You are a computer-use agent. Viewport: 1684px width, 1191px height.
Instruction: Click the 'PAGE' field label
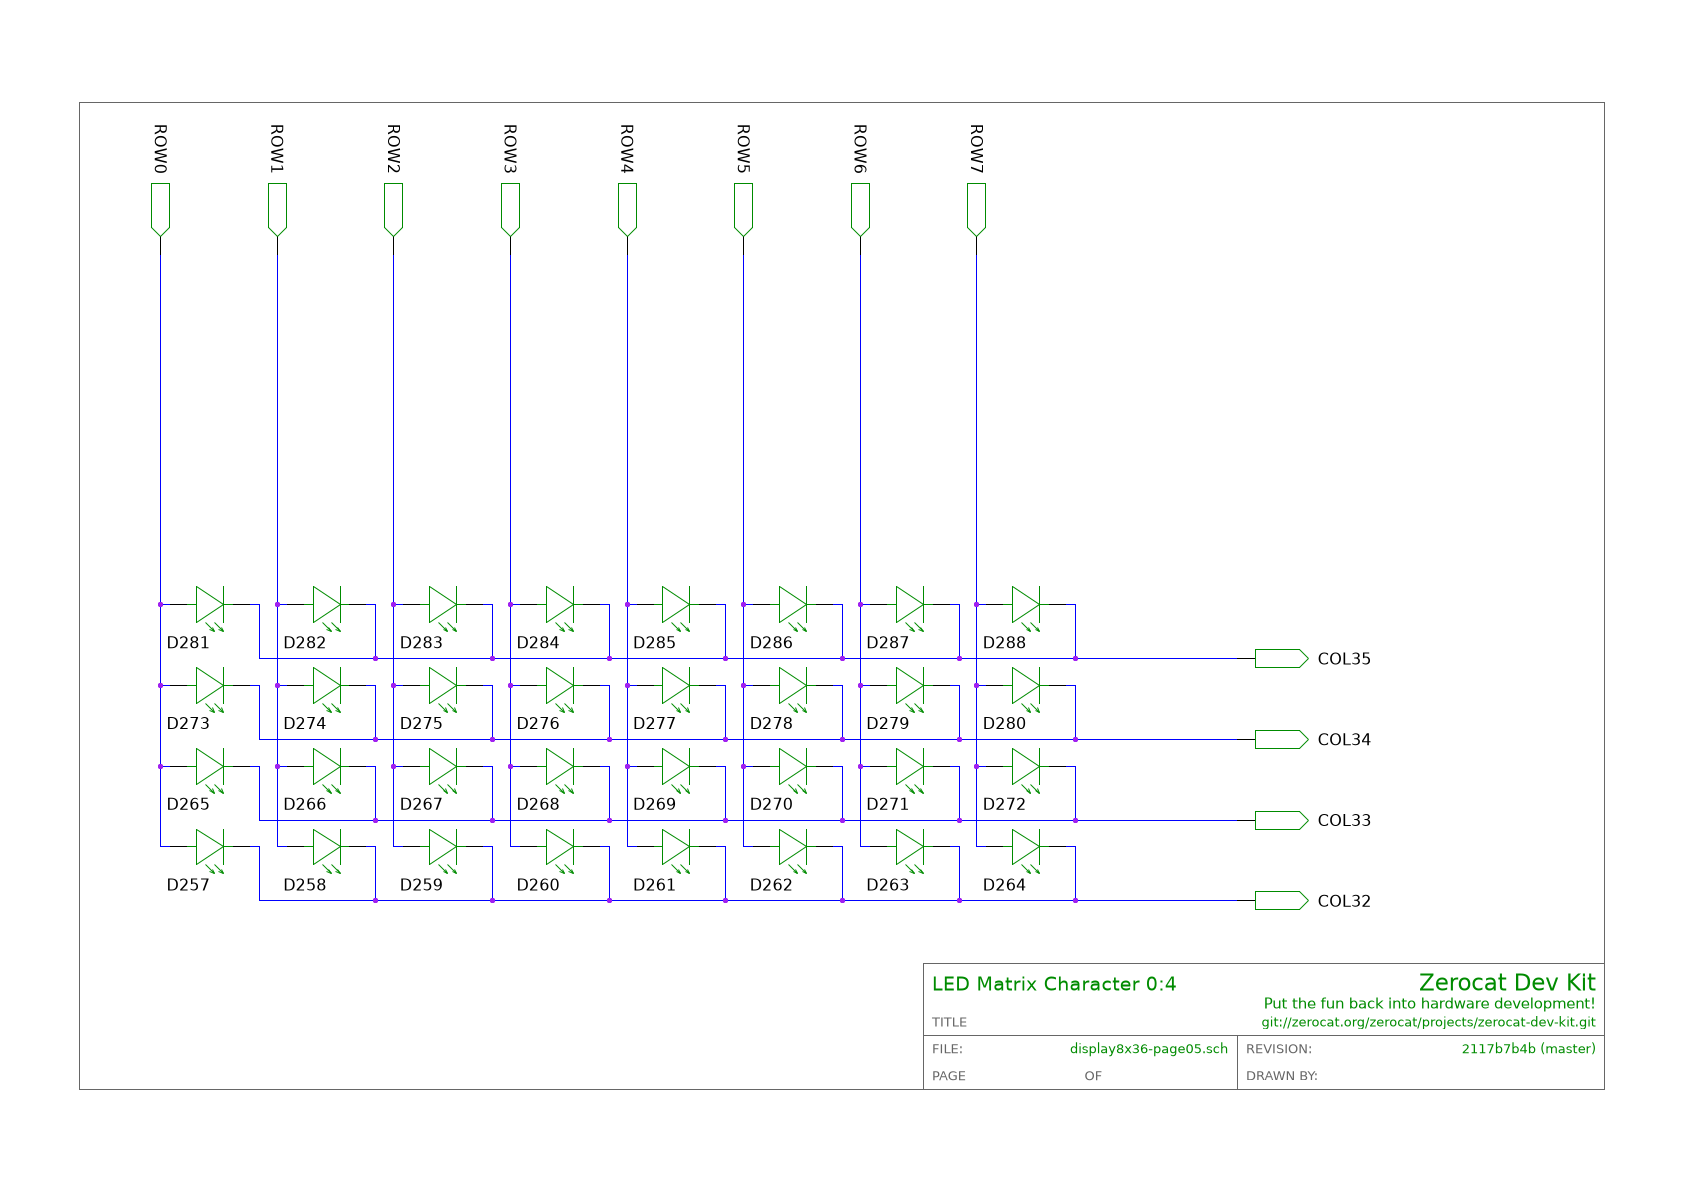tap(949, 1076)
